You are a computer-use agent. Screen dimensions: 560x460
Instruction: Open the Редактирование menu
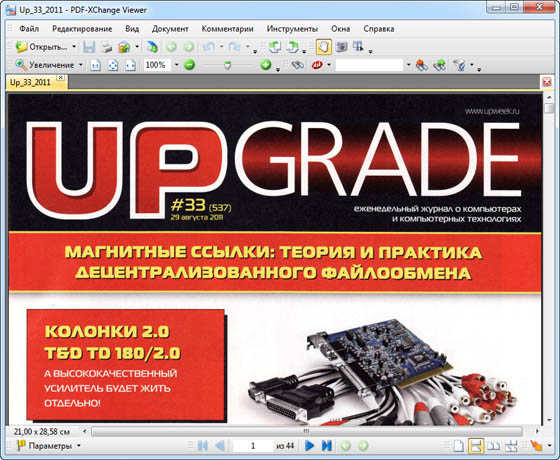click(x=82, y=29)
